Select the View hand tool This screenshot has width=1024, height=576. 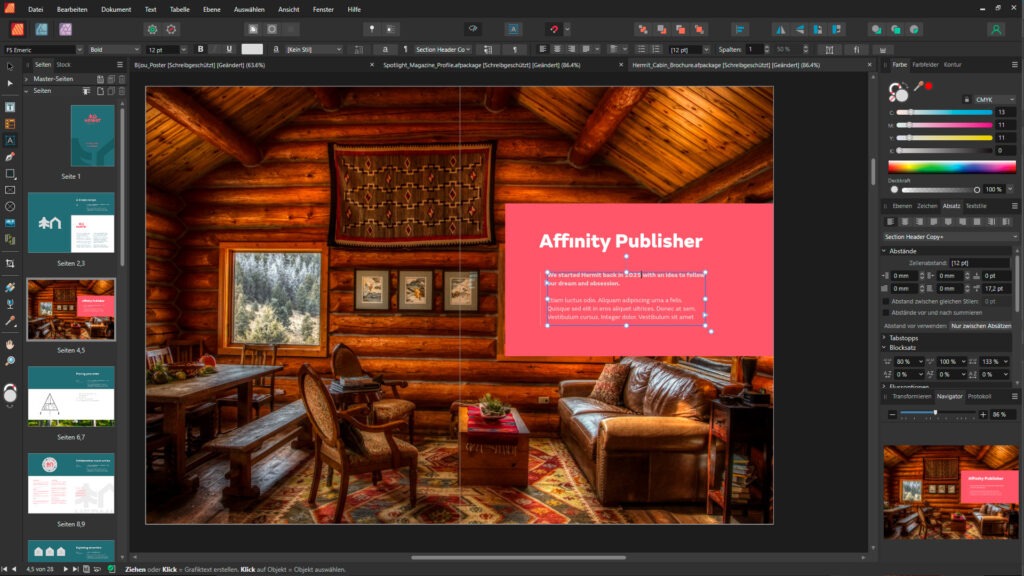pyautogui.click(x=10, y=344)
